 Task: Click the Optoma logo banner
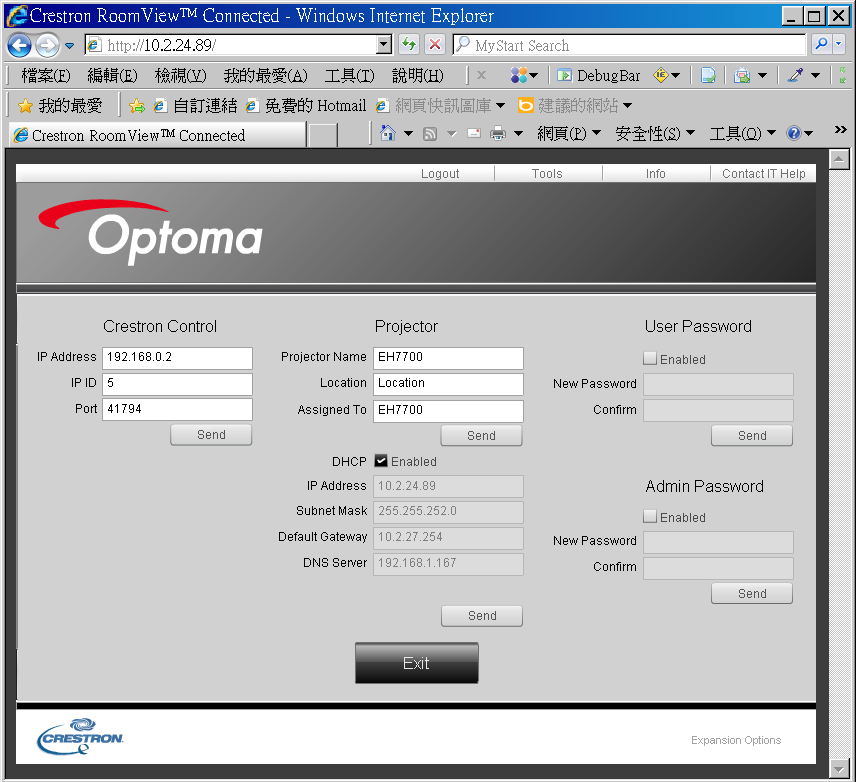(150, 233)
